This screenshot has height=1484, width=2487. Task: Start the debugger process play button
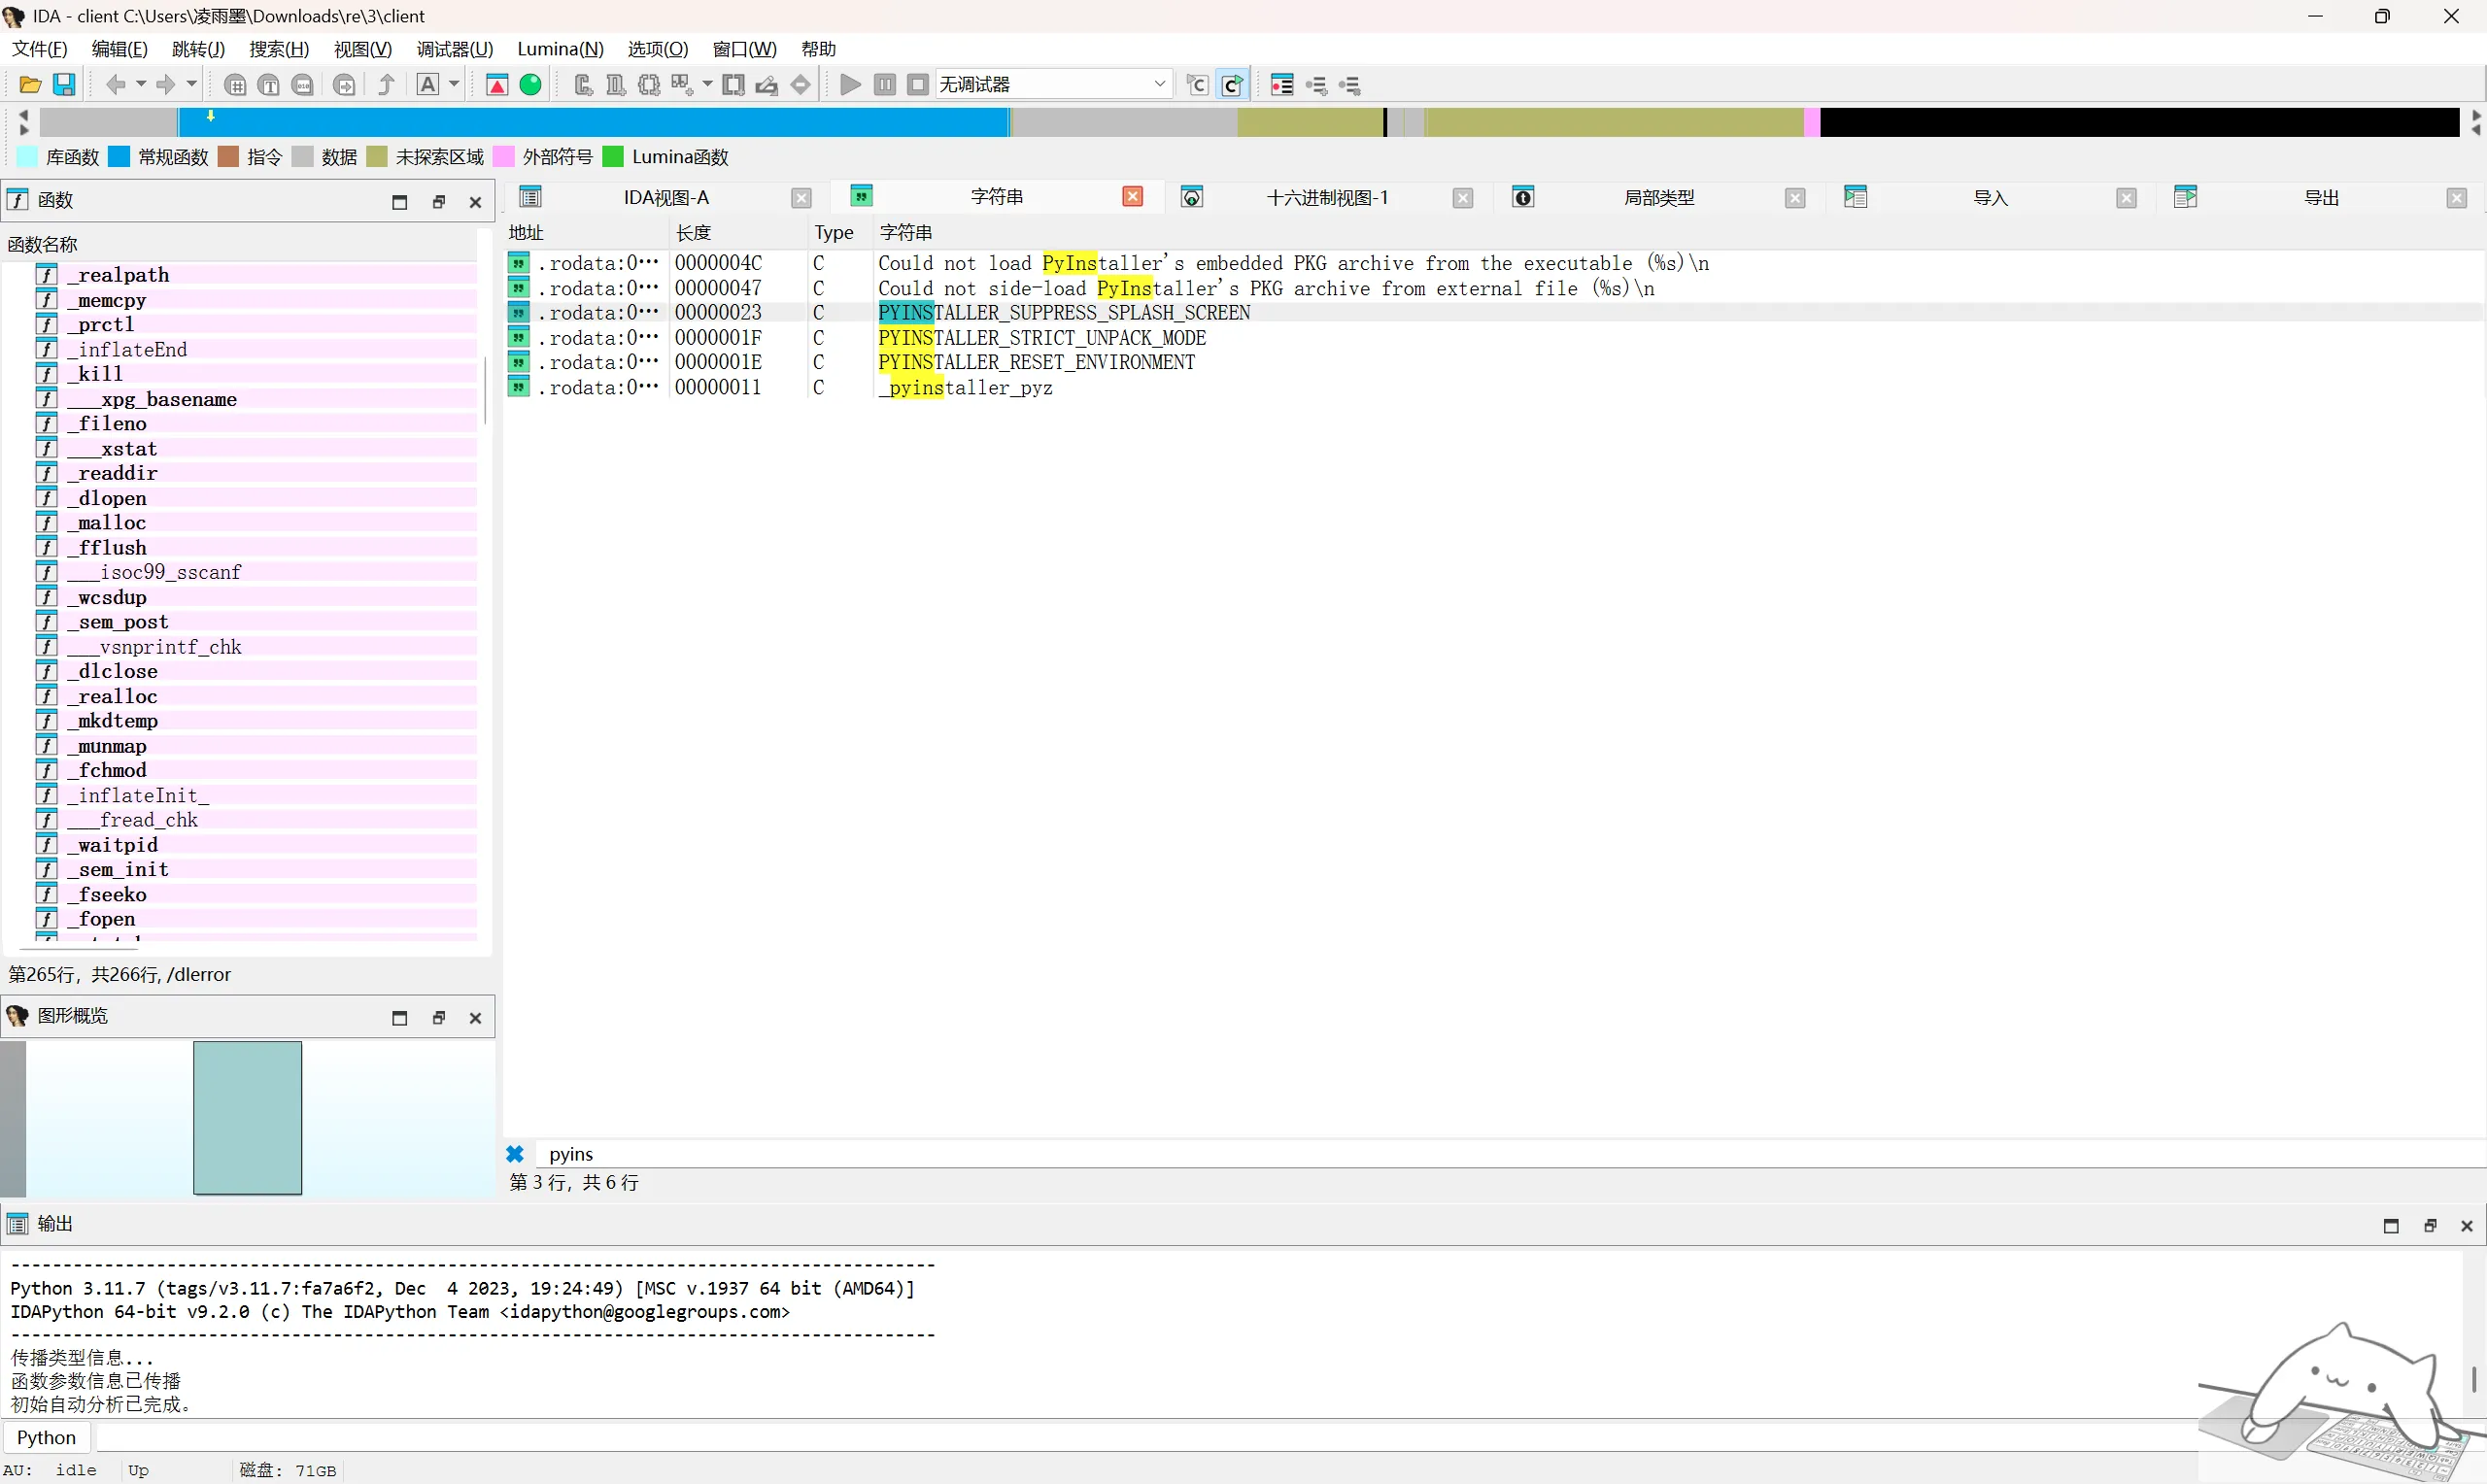click(850, 85)
